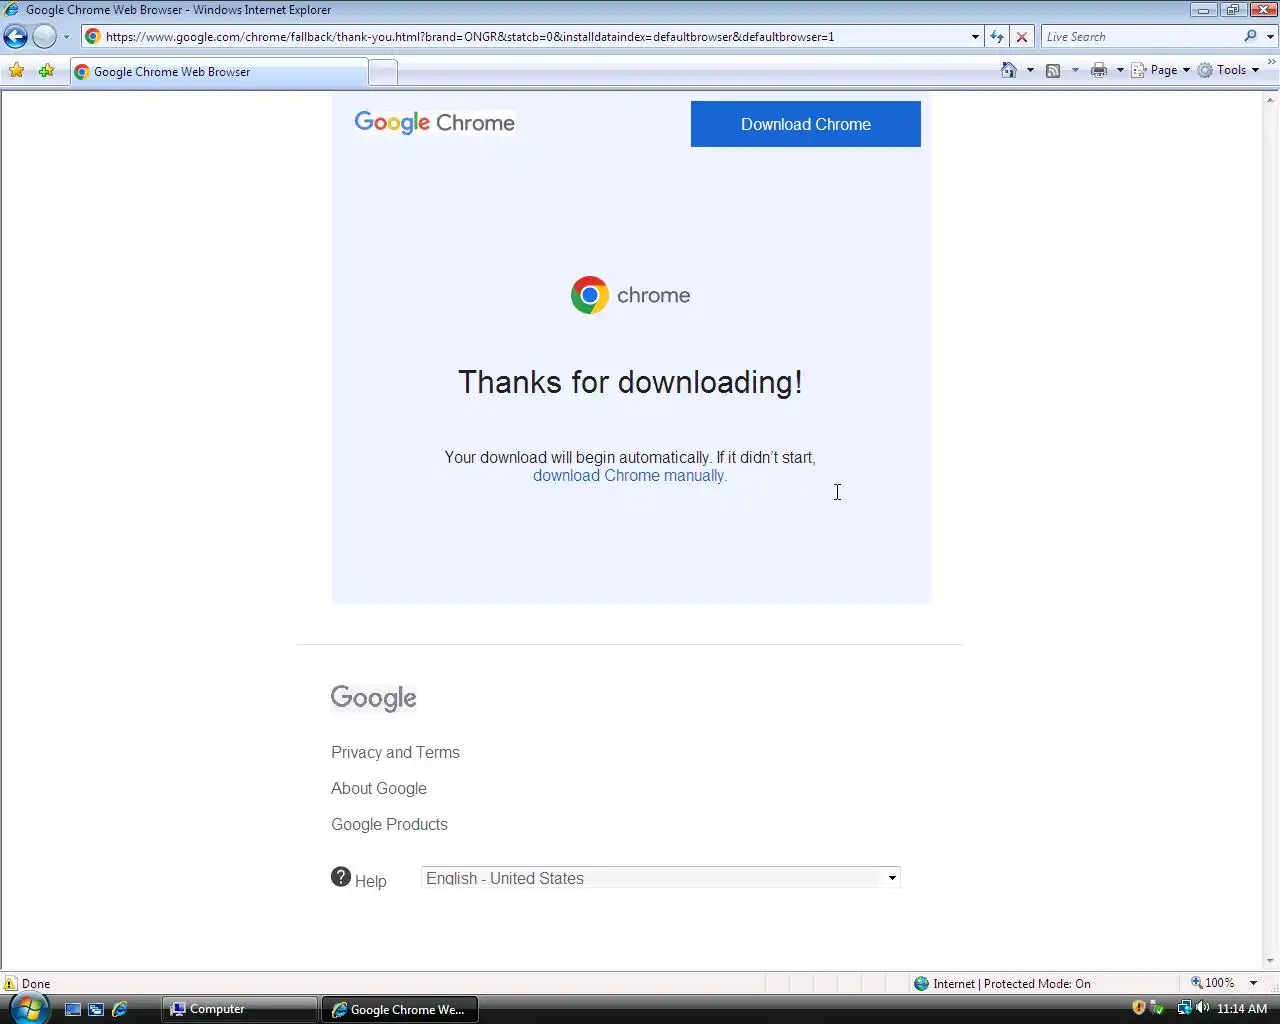
Task: Click Internet Protected Mode status entry
Action: tap(1002, 983)
